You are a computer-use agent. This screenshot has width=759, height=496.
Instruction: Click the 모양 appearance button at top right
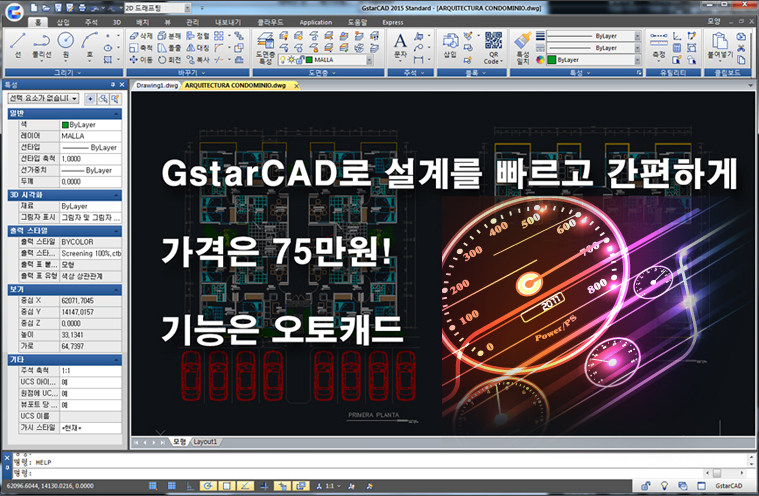click(713, 21)
